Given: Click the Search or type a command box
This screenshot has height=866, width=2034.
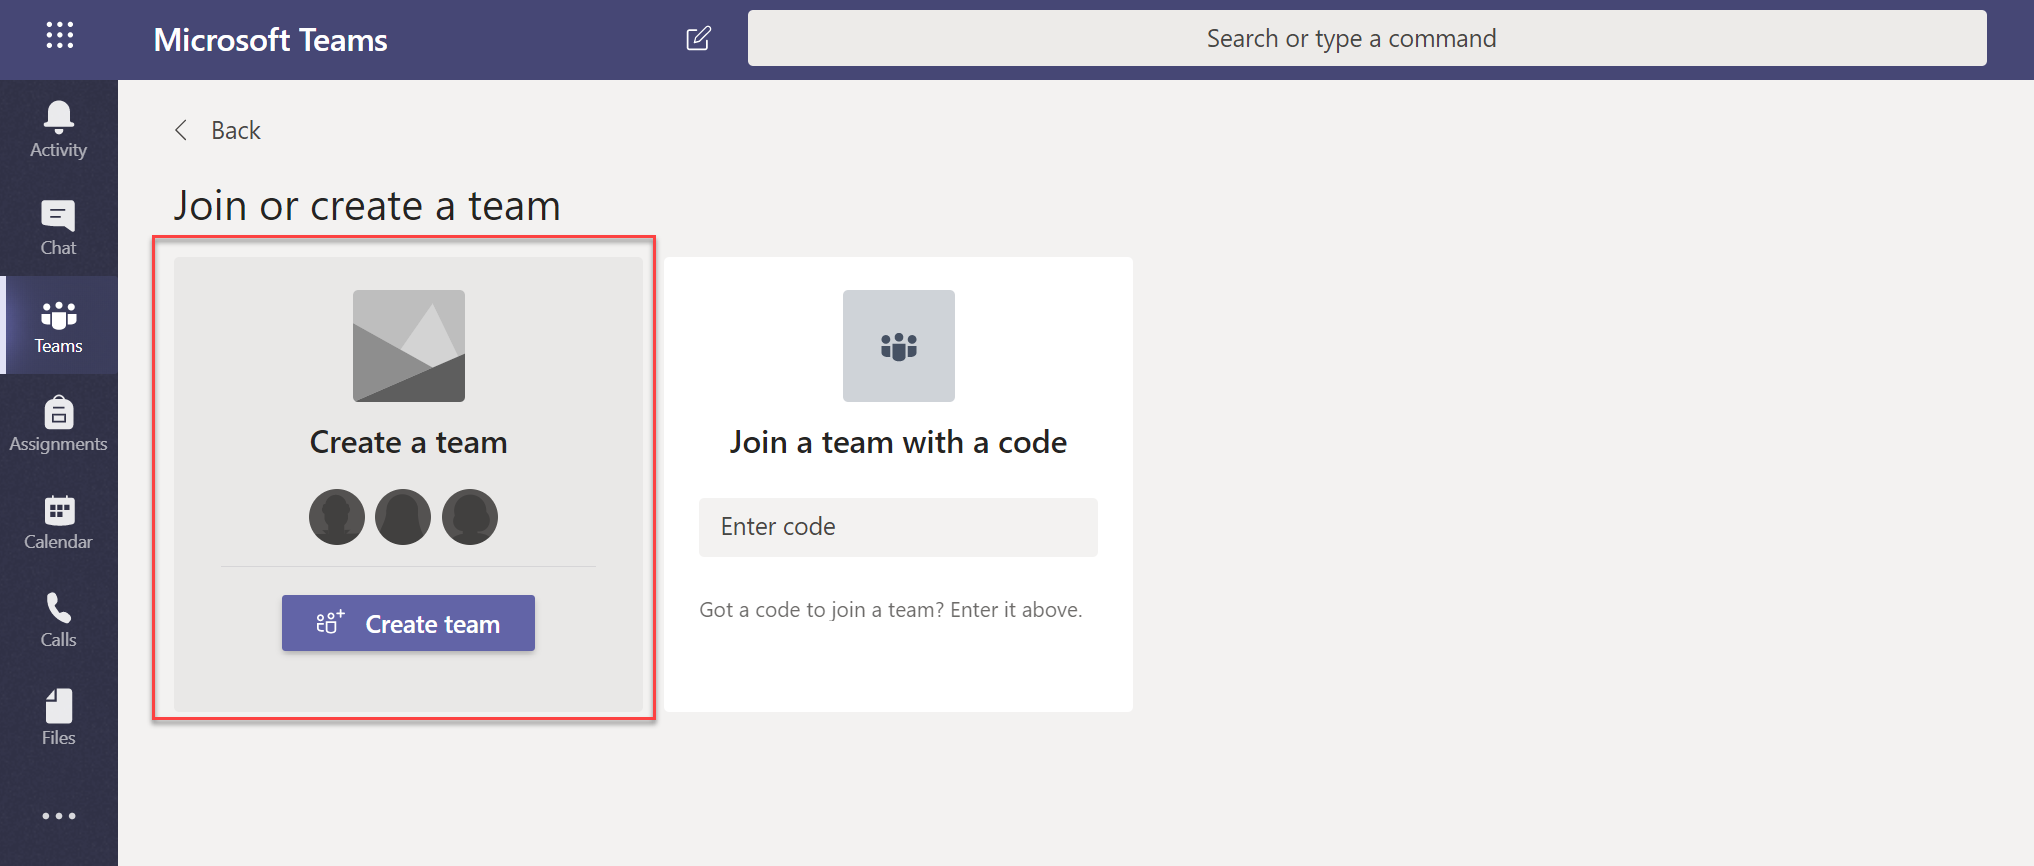Looking at the screenshot, I should pos(1366,39).
